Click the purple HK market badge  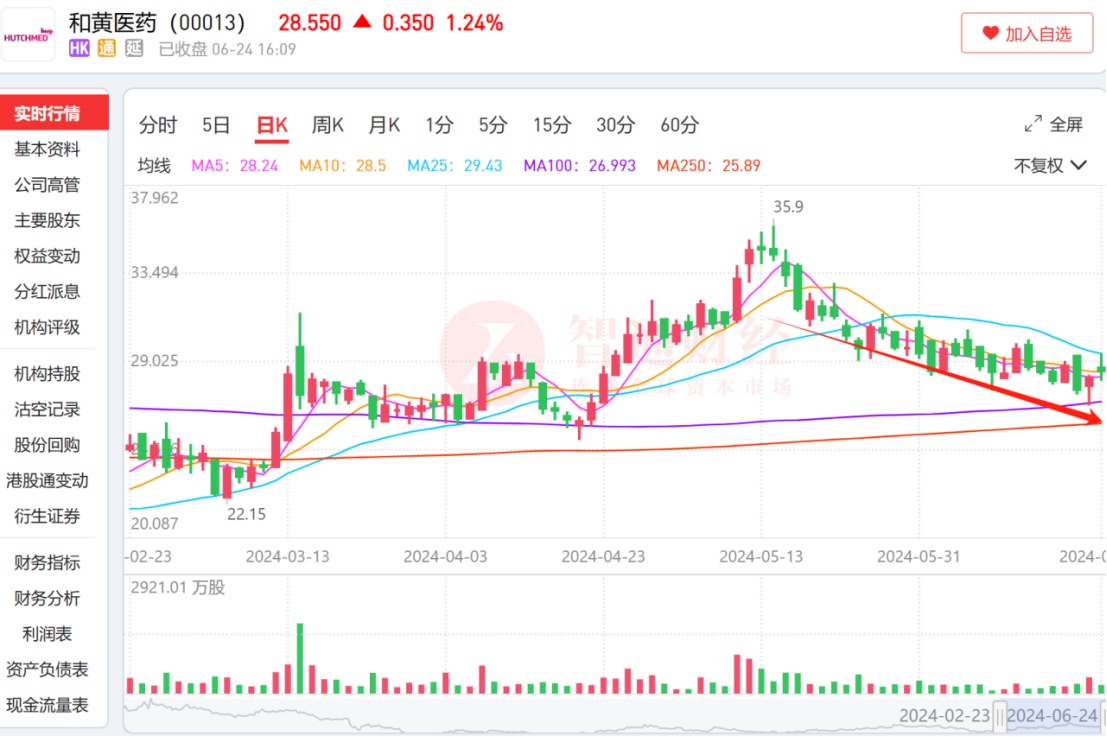80,49
